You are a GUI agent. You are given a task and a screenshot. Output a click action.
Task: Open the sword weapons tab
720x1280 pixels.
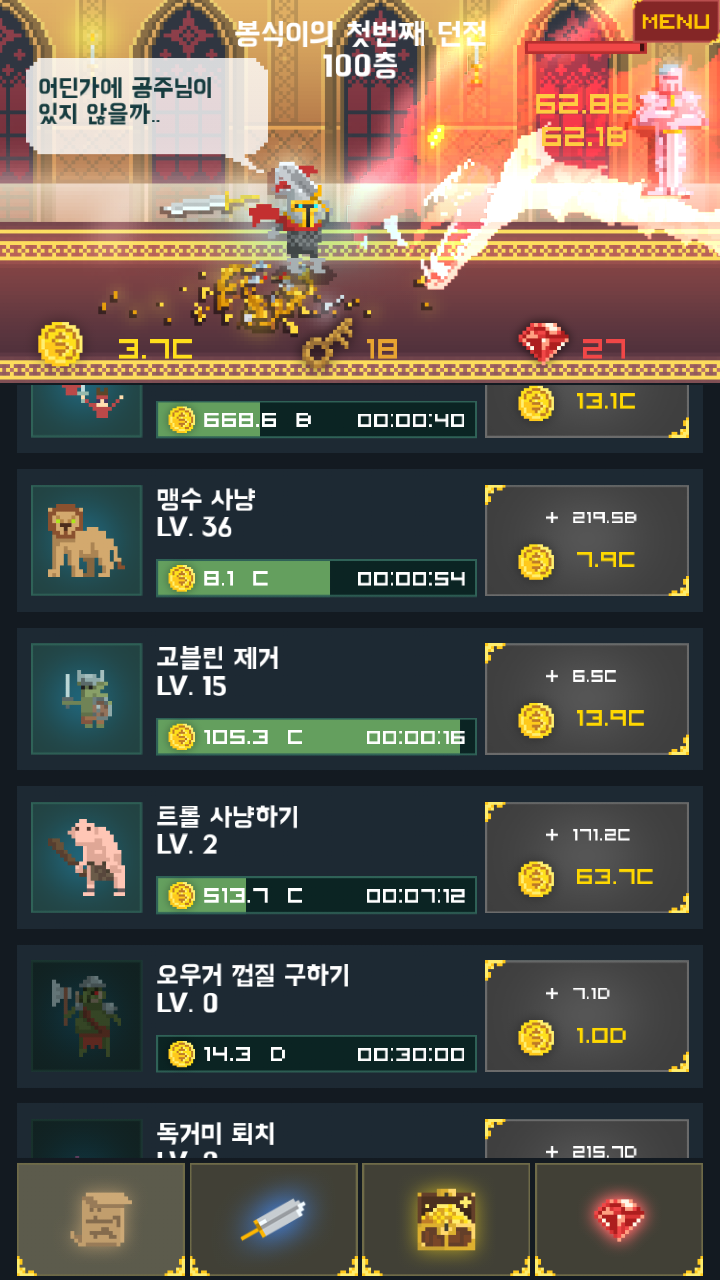[274, 1220]
